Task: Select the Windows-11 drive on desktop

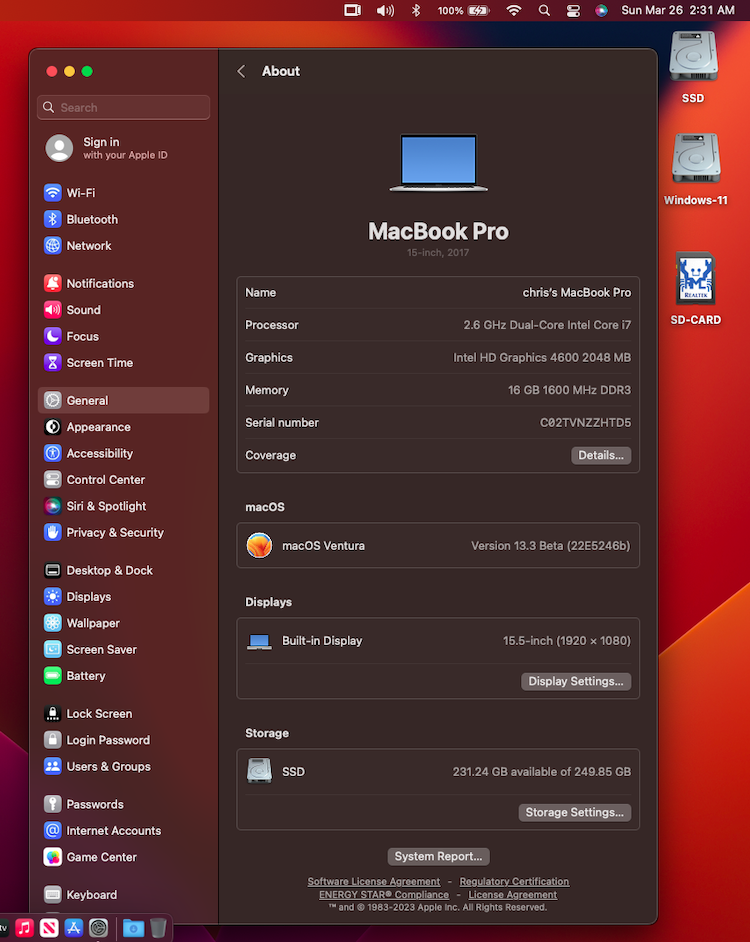Action: (695, 169)
